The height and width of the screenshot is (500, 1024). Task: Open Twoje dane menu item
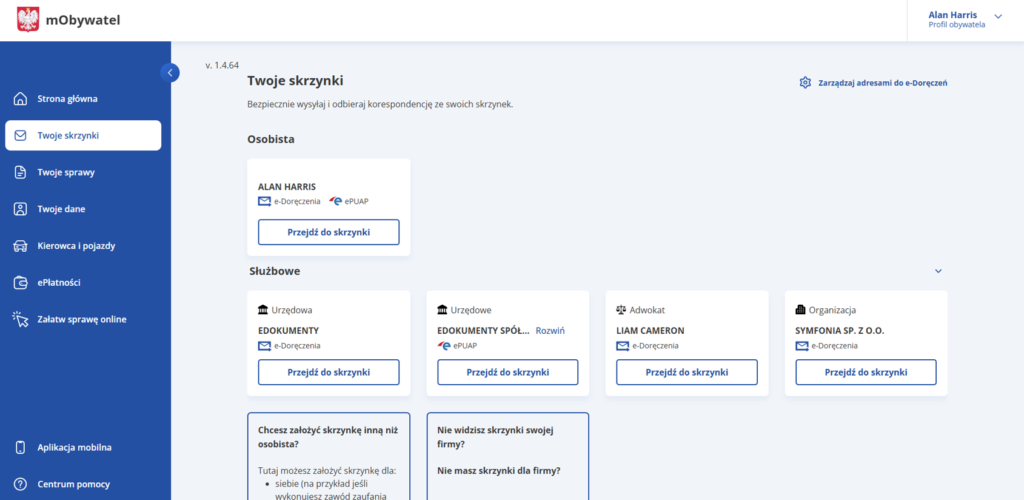pyautogui.click(x=83, y=209)
